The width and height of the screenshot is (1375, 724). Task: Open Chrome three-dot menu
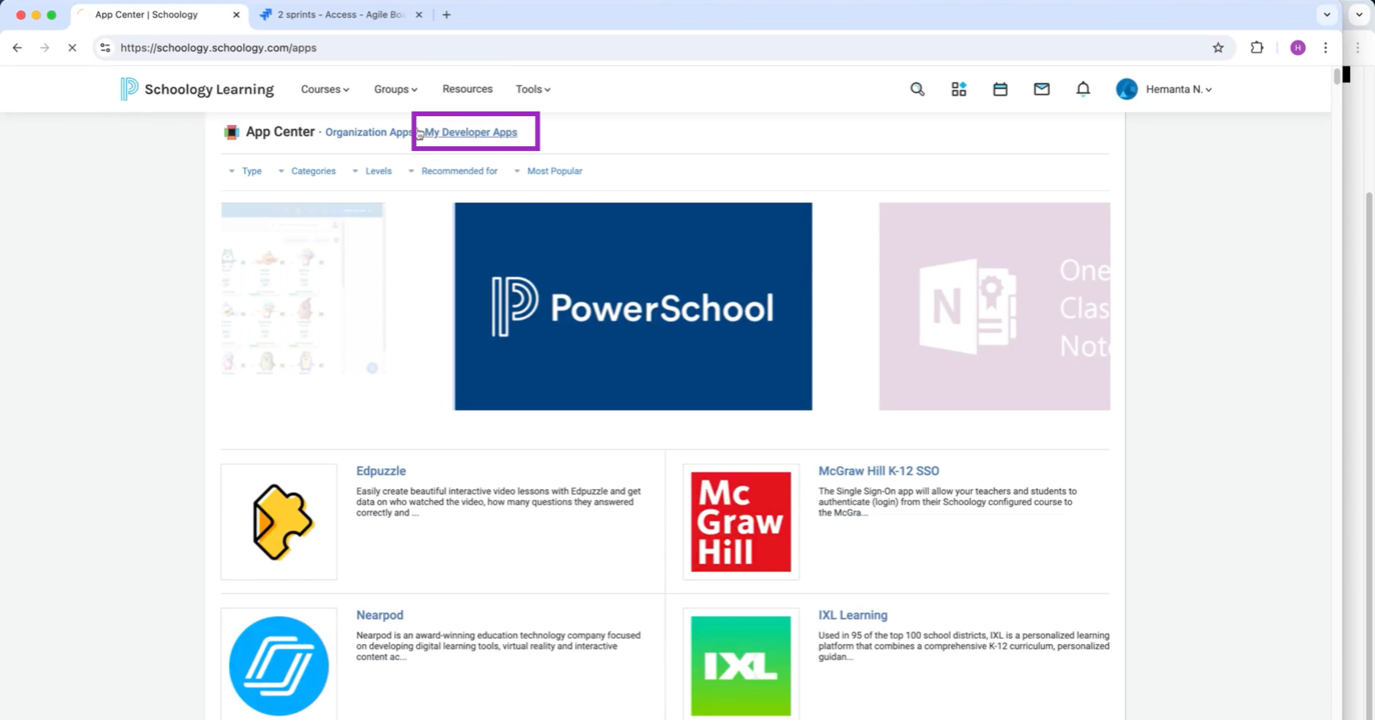coord(1326,47)
